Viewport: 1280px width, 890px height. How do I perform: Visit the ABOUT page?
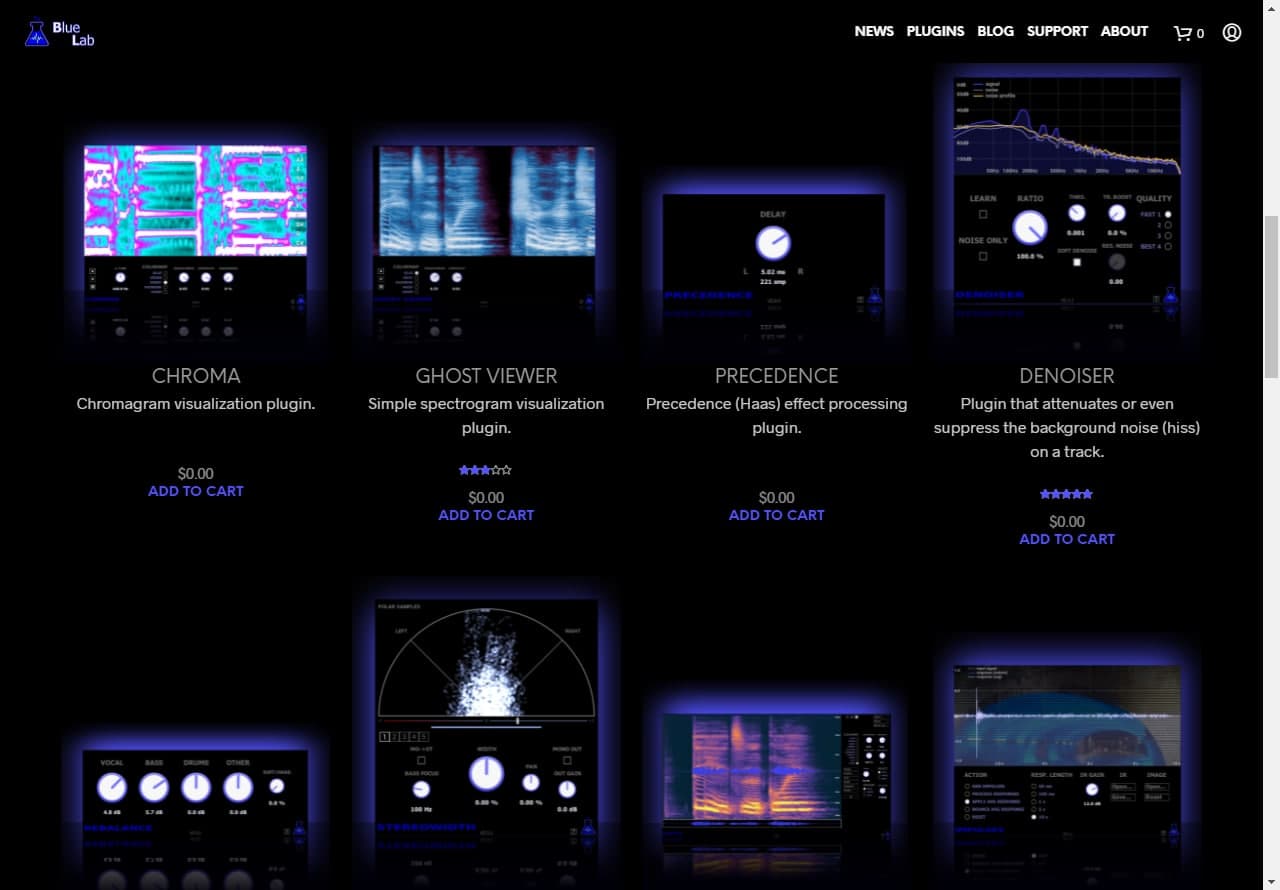[x=1124, y=31]
